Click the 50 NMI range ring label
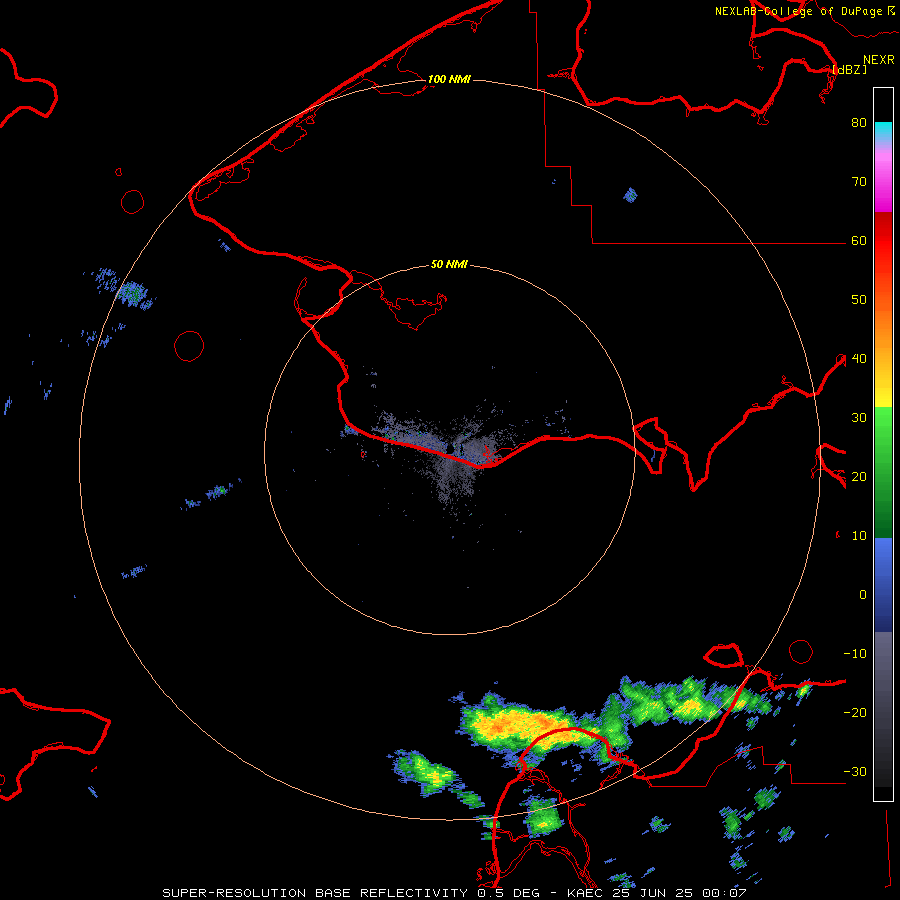Viewport: 900px width, 900px height. (x=449, y=265)
